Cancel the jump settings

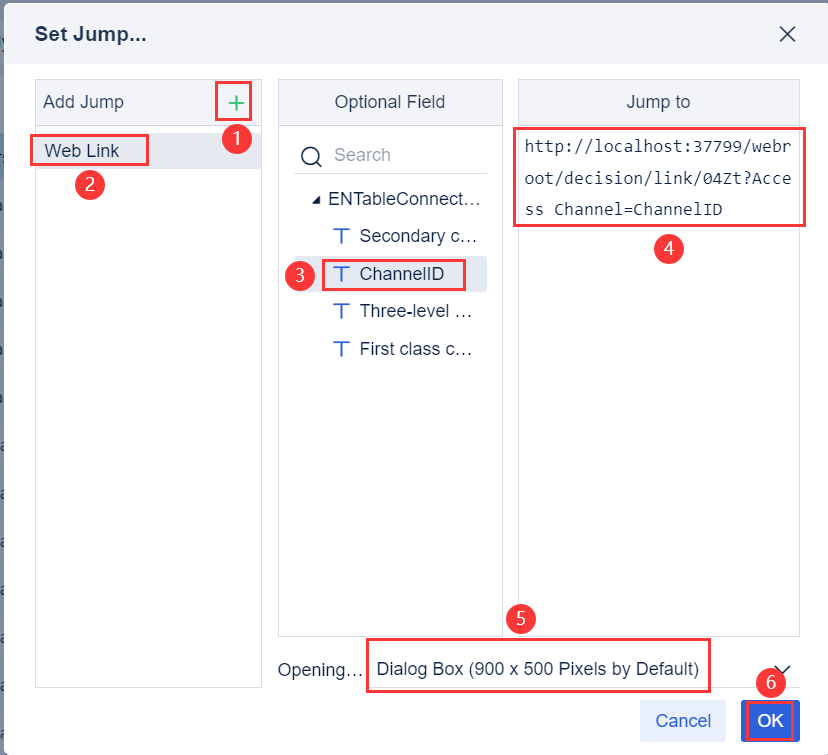[x=683, y=721]
